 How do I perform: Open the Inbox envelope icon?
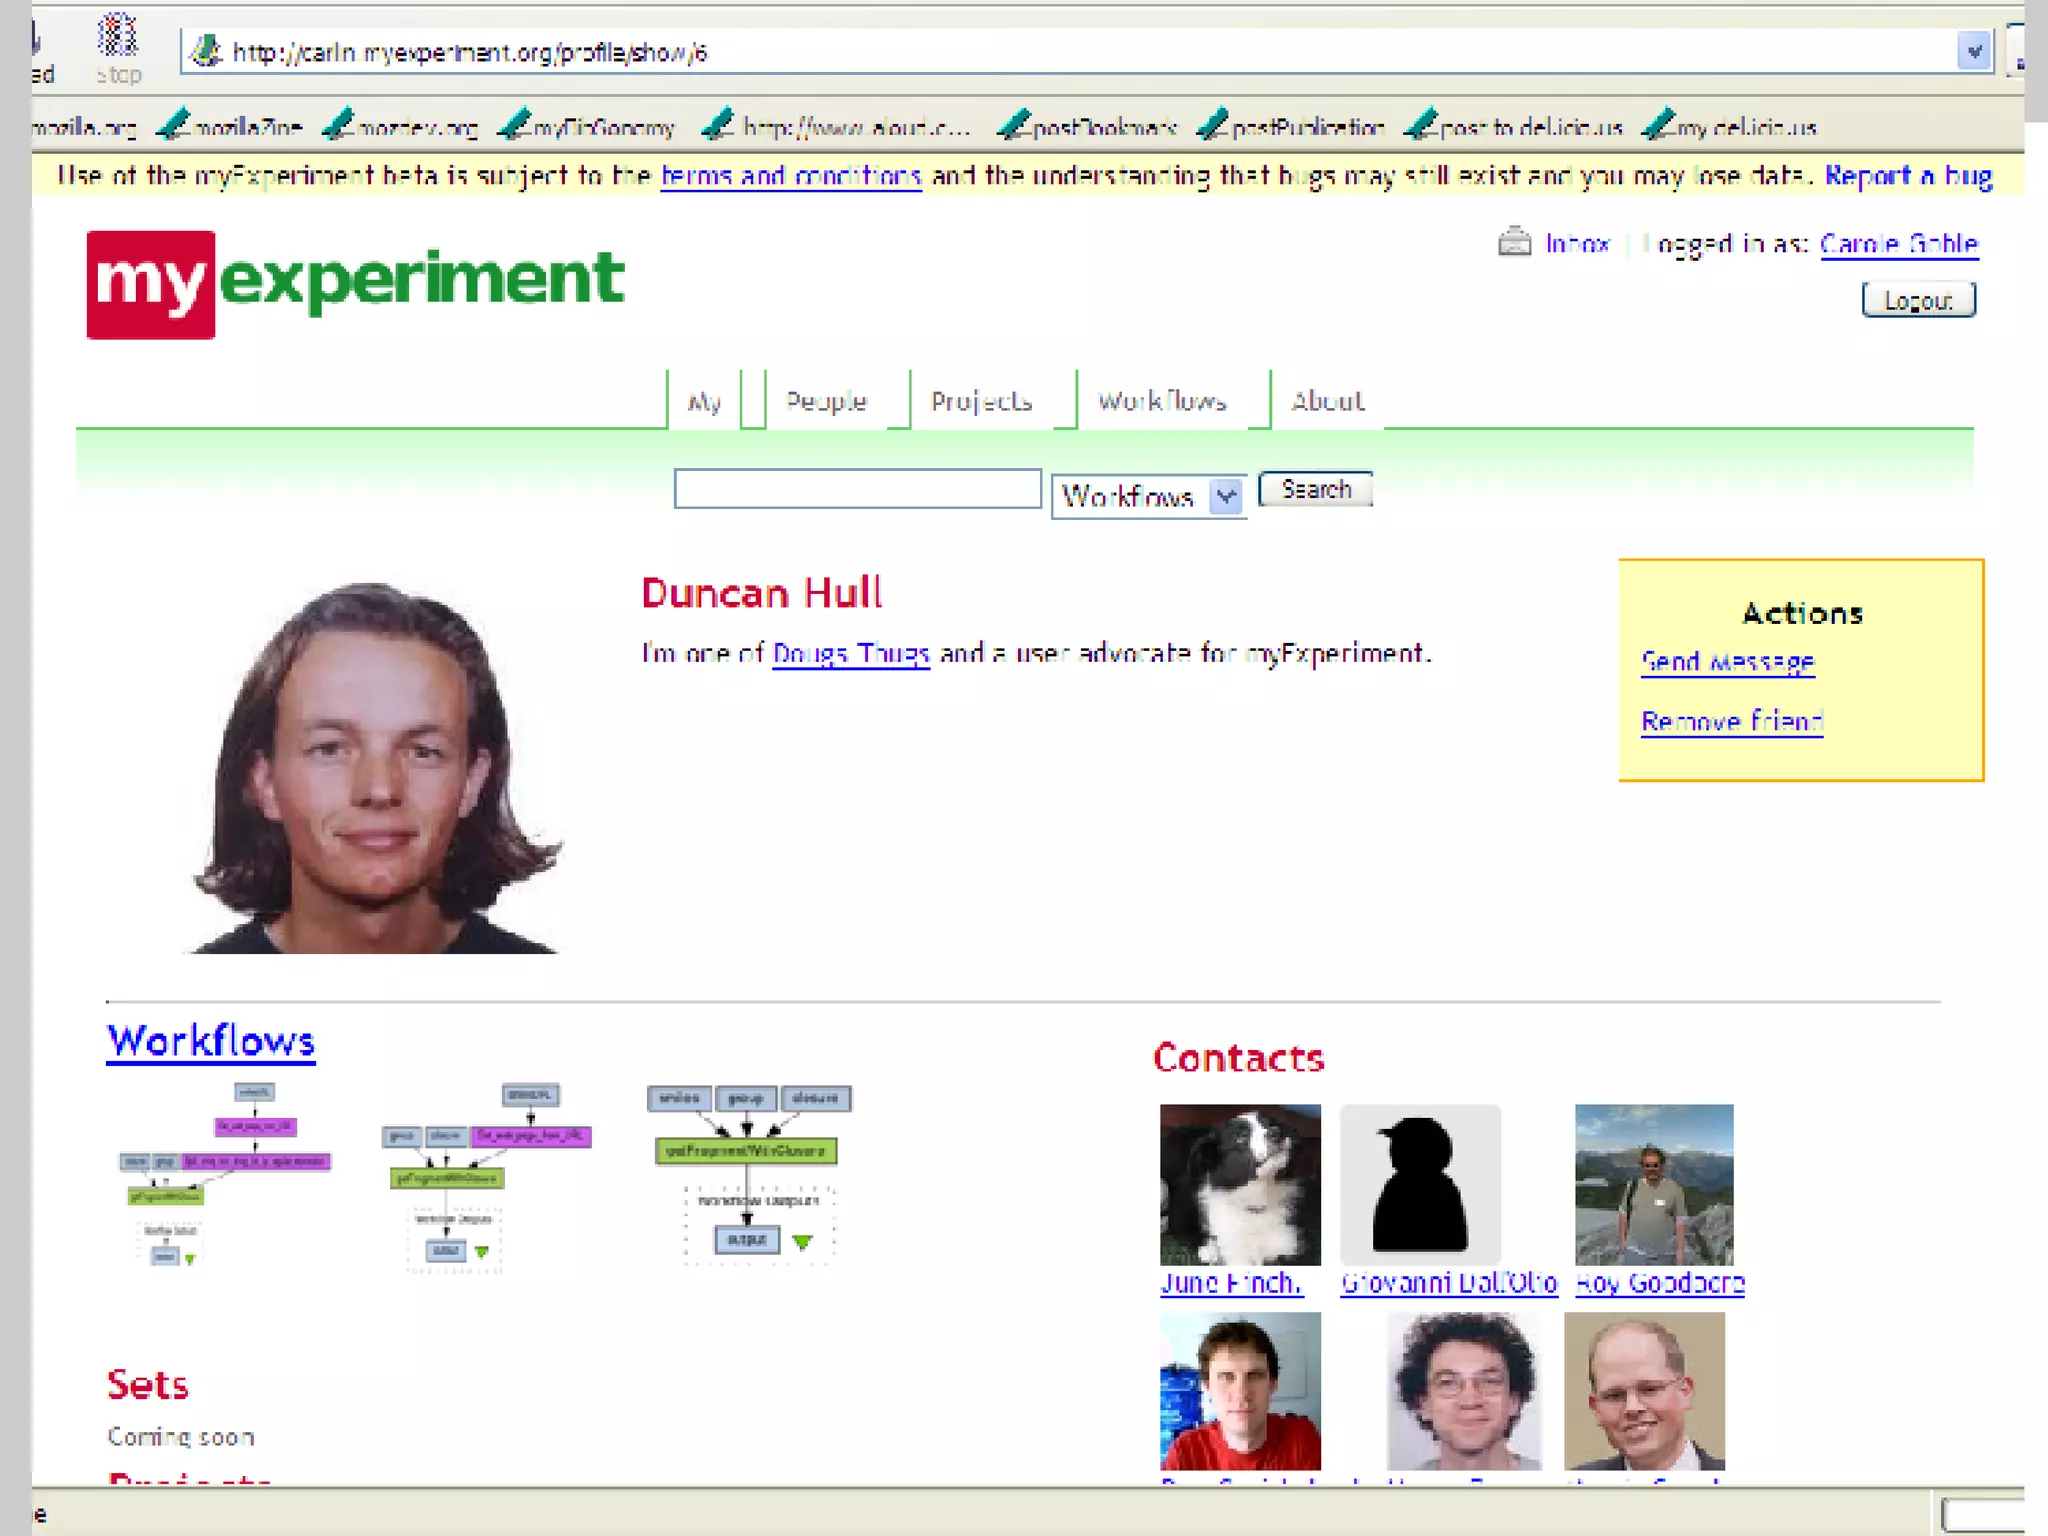(1514, 242)
